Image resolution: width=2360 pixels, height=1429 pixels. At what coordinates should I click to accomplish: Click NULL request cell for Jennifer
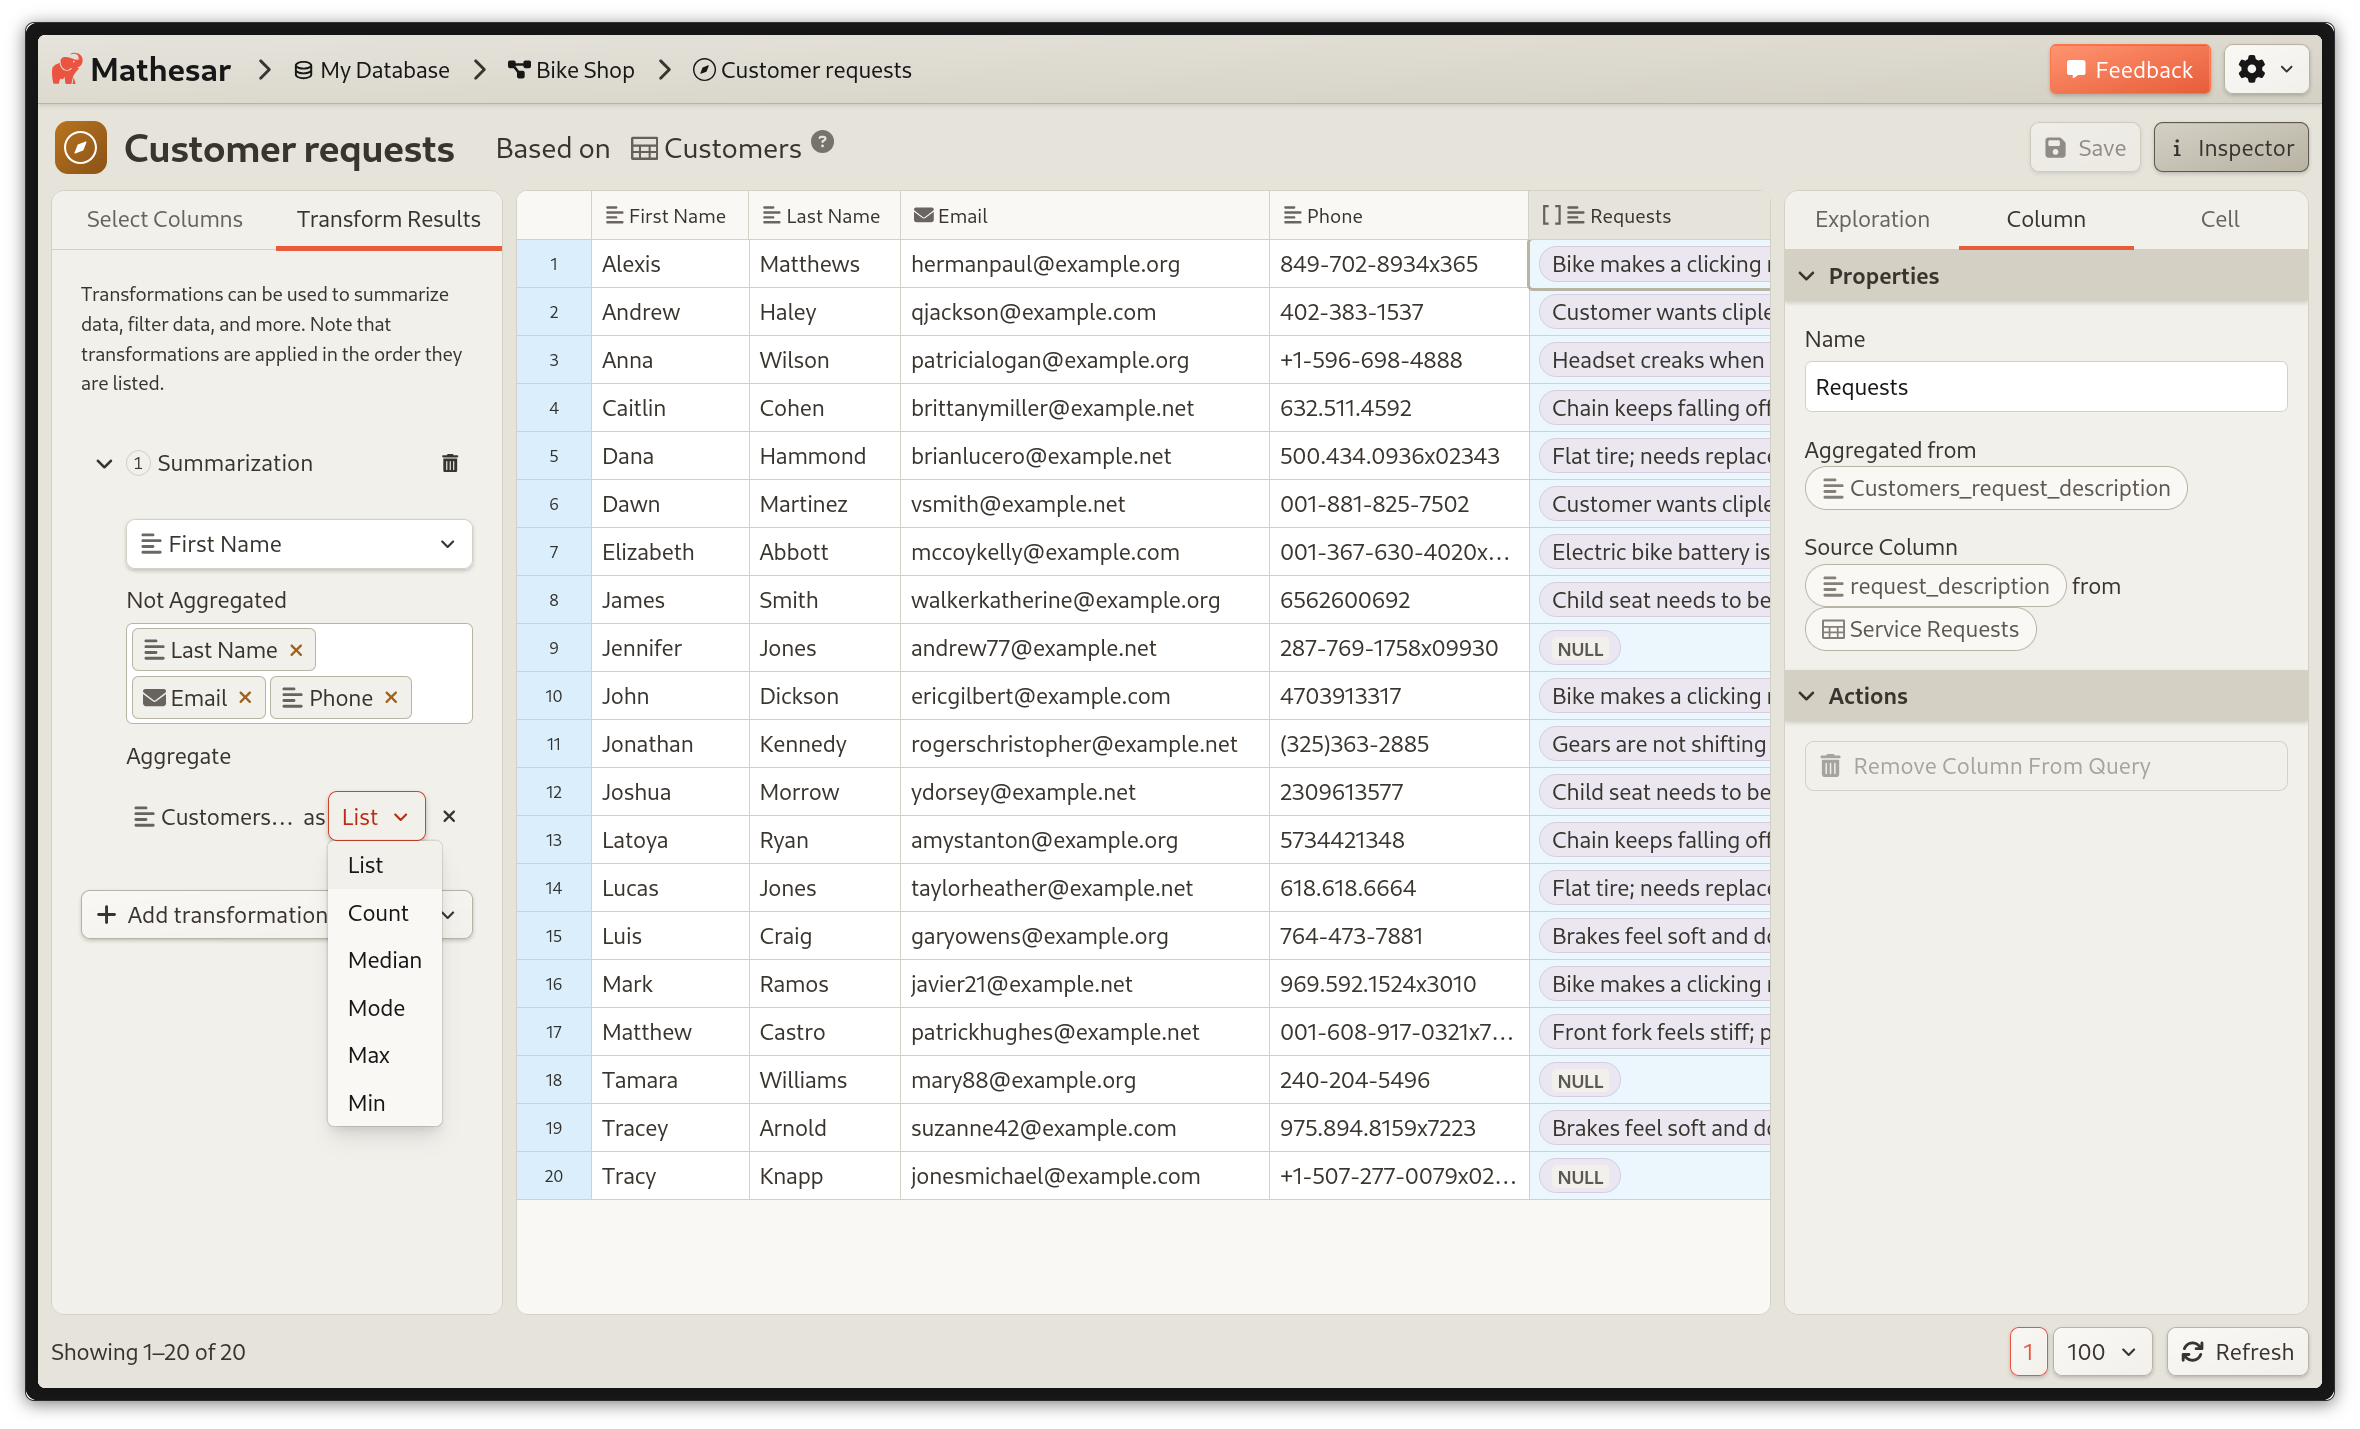(x=1649, y=648)
